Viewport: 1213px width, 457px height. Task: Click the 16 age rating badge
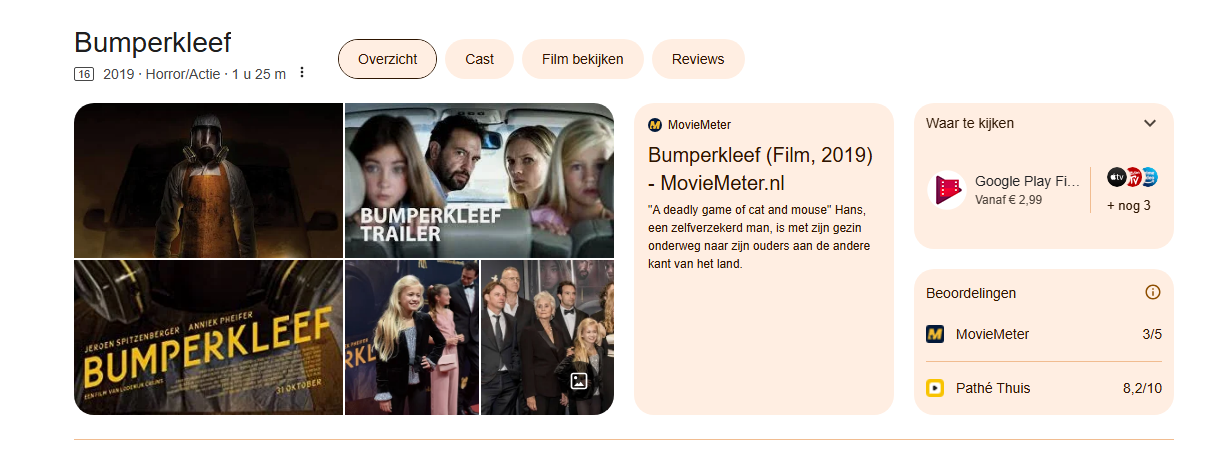84,74
